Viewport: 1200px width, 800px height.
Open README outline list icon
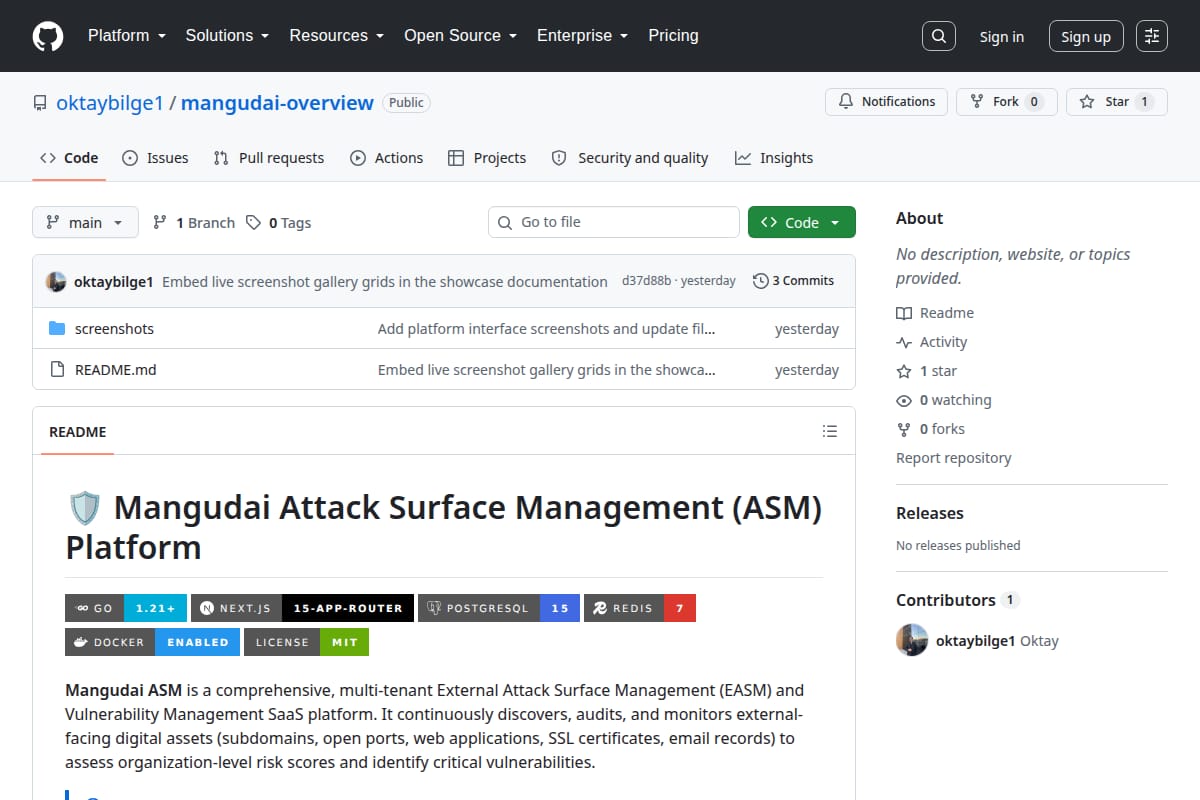[x=829, y=432]
